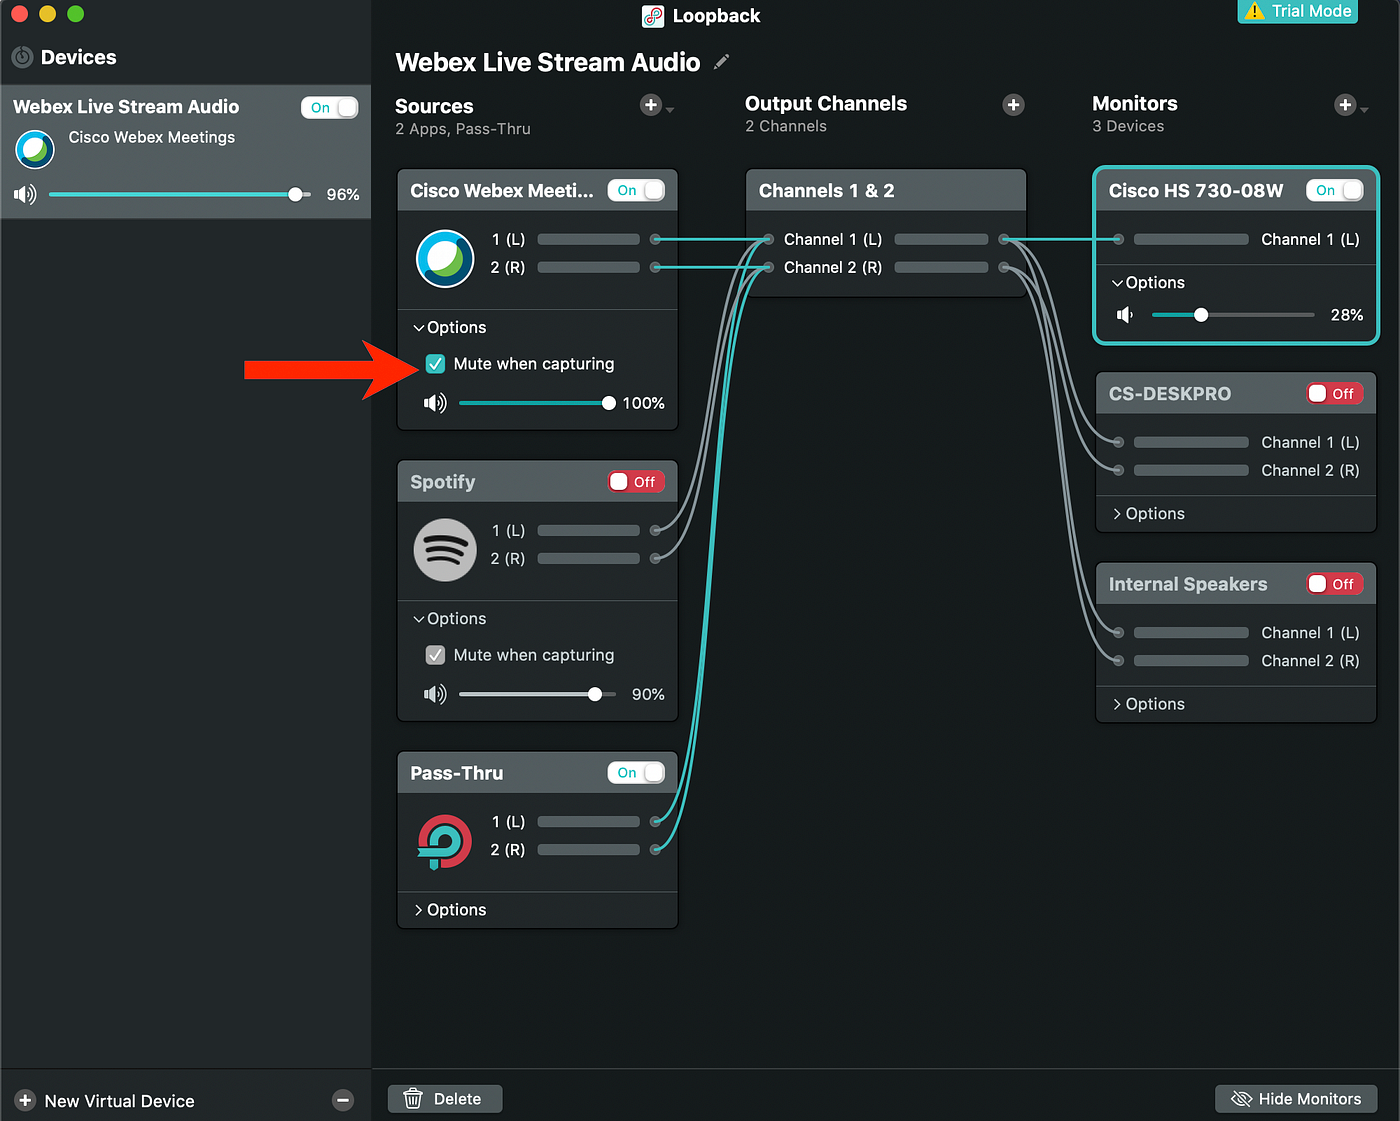Click output connector of Pass-Thru 2 (R)
1400x1121 pixels.
(x=656, y=849)
